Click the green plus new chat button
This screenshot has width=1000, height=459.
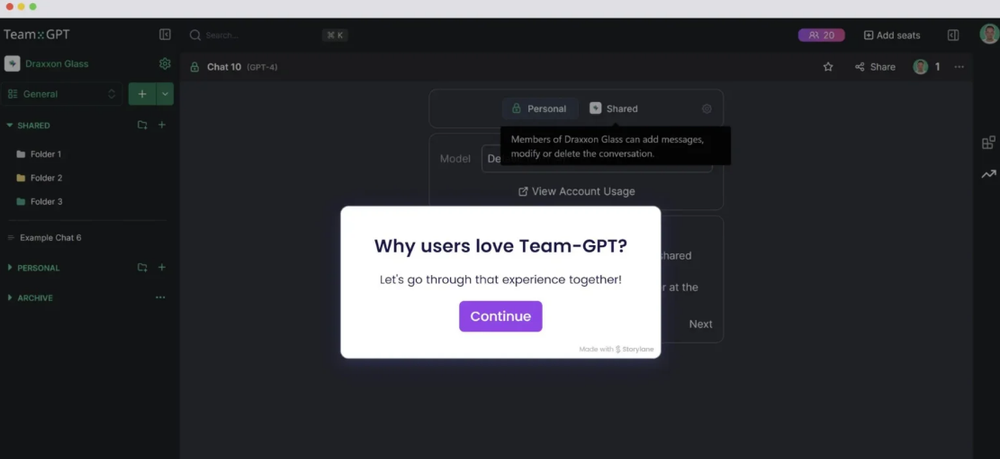point(142,94)
